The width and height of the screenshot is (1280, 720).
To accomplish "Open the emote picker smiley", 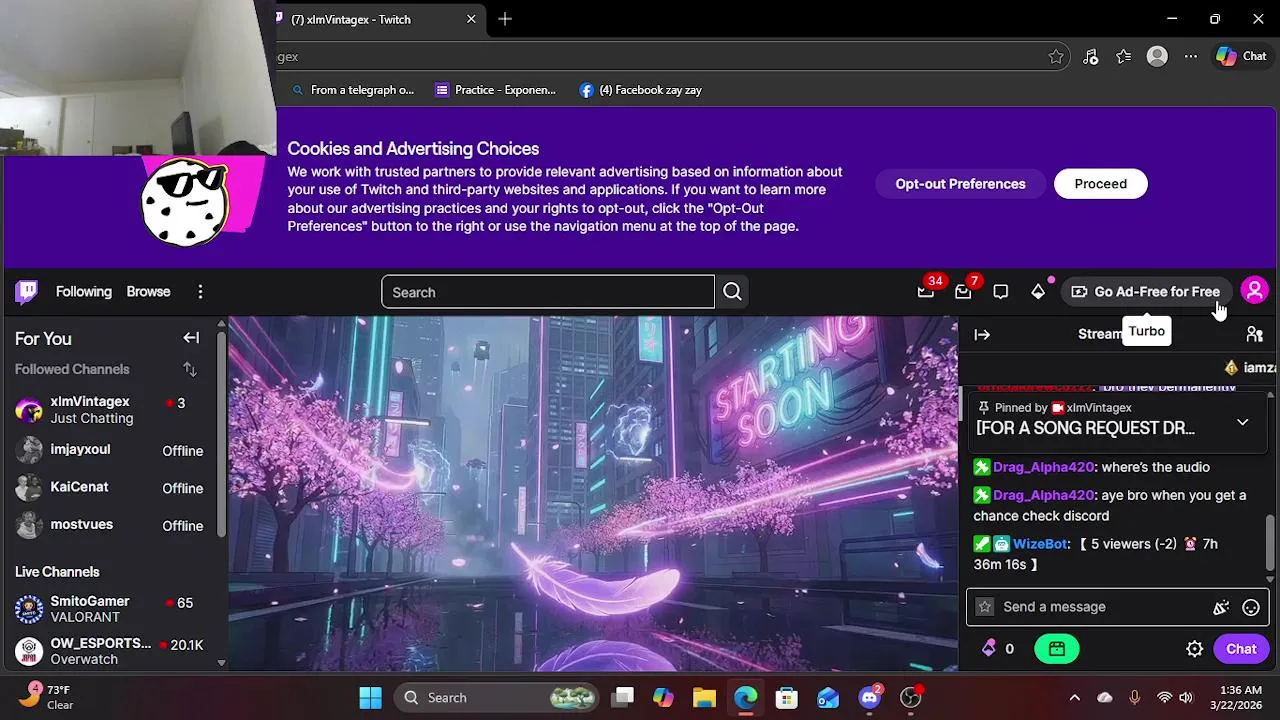I will (x=1251, y=607).
